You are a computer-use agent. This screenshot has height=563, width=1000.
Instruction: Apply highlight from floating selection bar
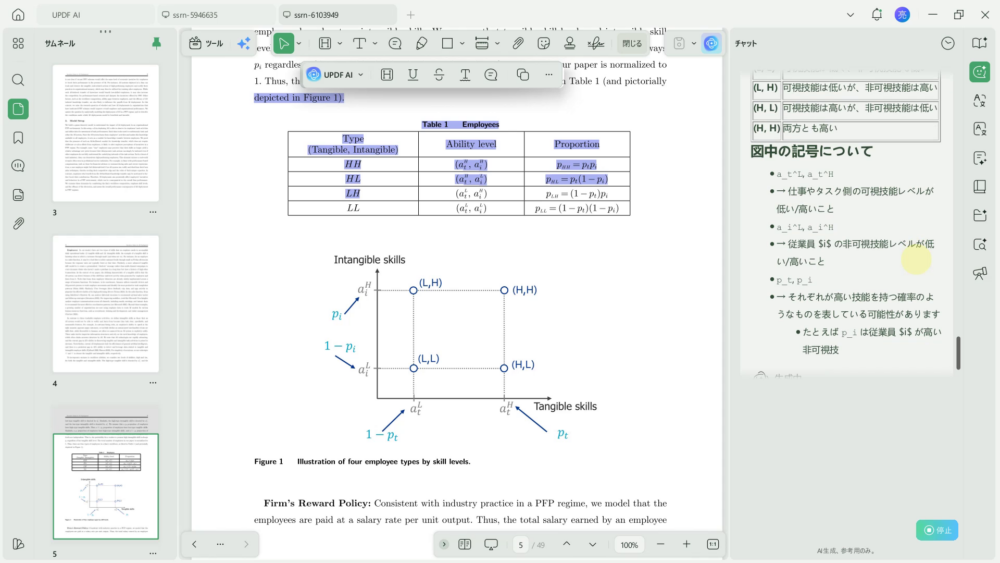[386, 75]
